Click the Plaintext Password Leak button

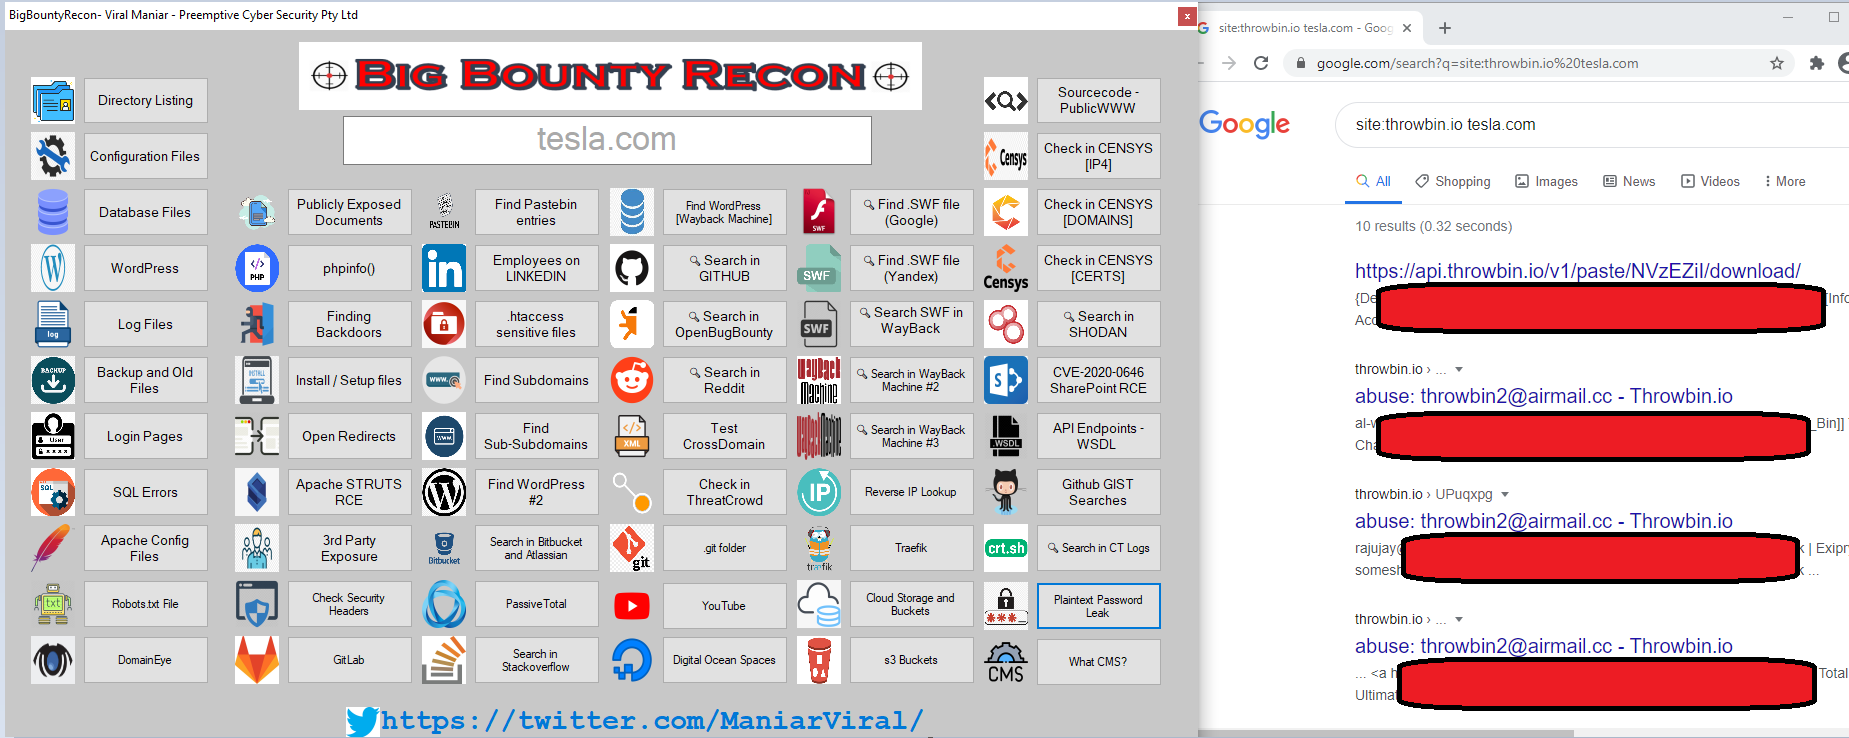(x=1098, y=606)
